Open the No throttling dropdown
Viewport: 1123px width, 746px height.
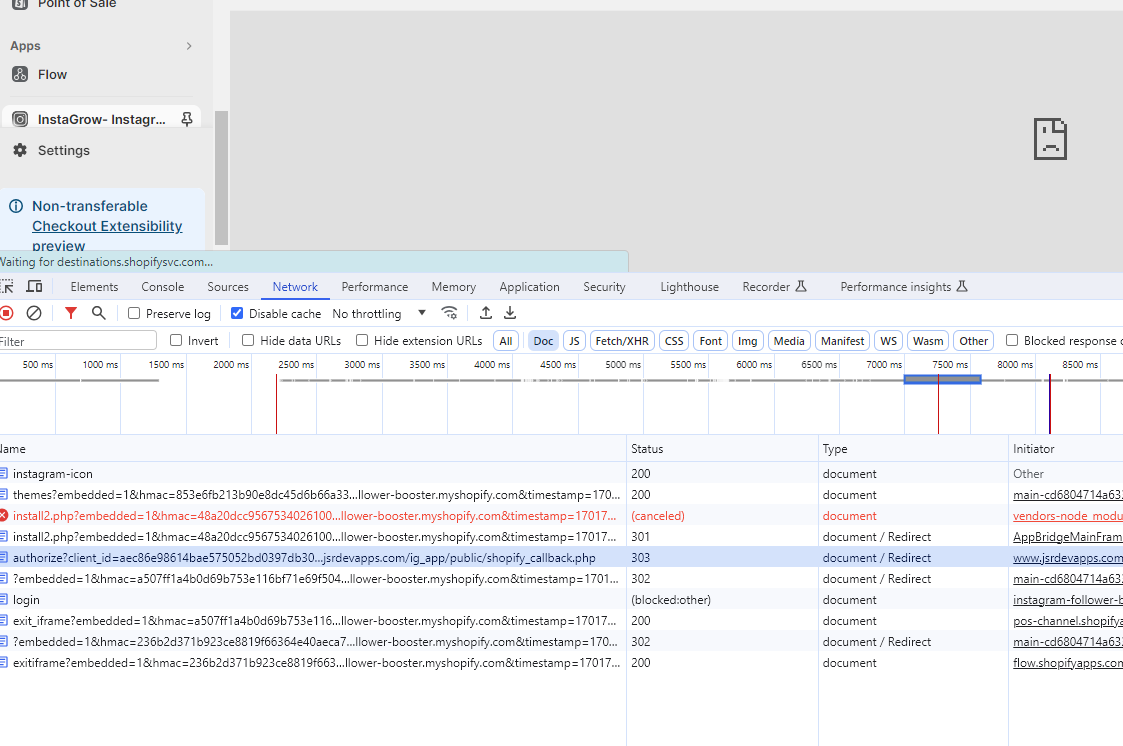(379, 314)
